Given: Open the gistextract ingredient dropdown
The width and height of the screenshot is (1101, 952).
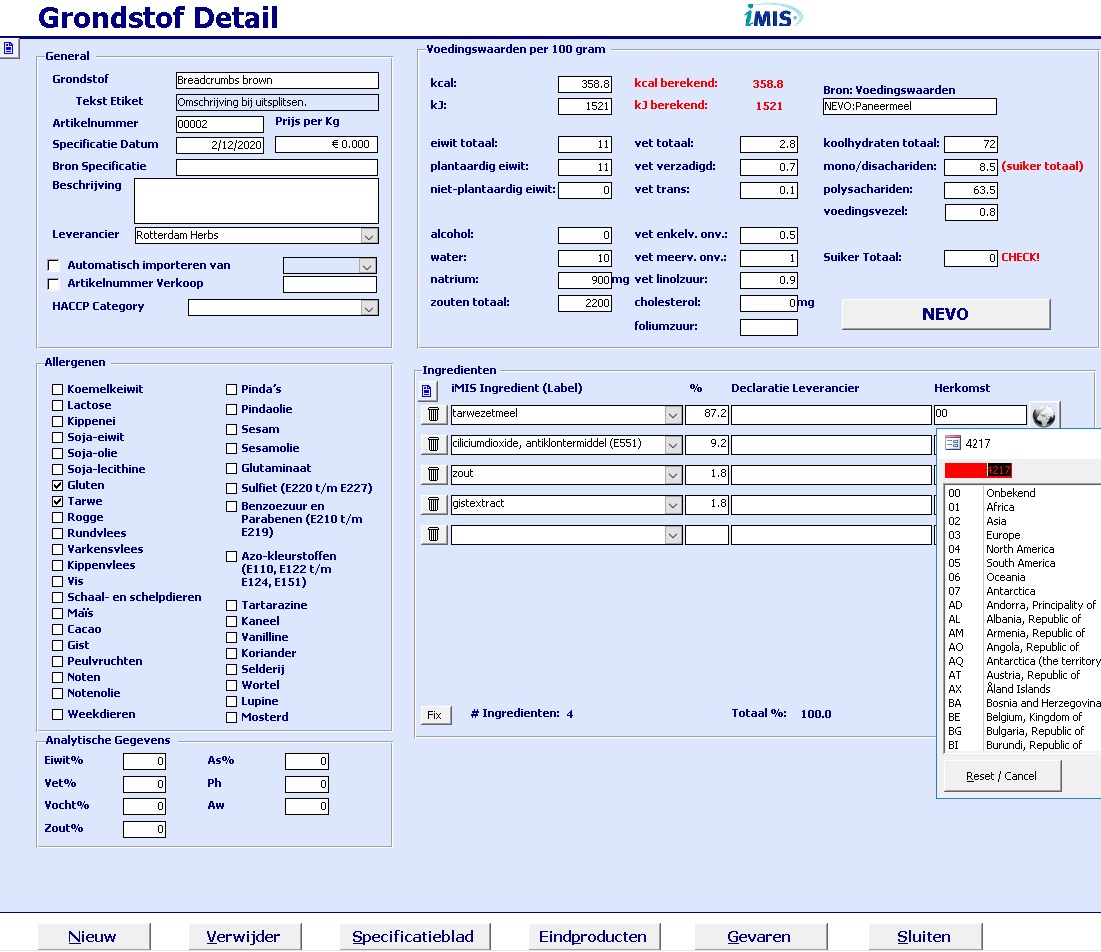Looking at the screenshot, I should click(673, 505).
